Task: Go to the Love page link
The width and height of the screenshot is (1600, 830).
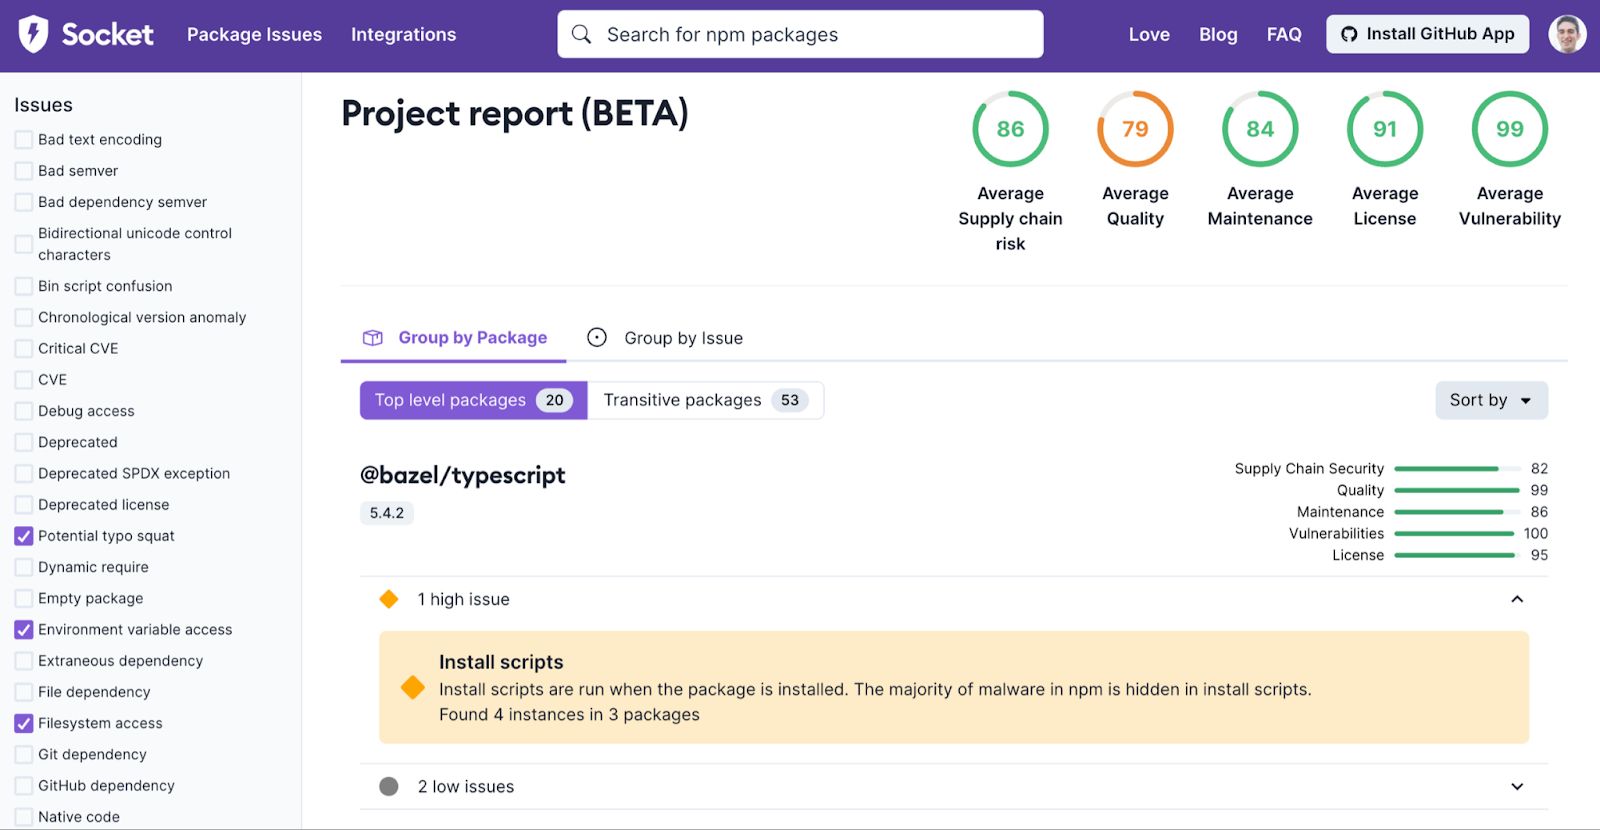Action: [1149, 34]
